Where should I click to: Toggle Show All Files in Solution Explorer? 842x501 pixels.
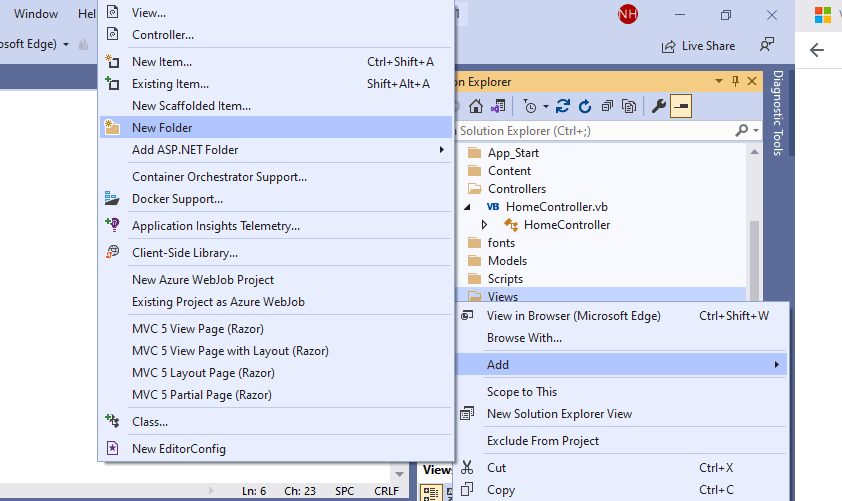628,106
